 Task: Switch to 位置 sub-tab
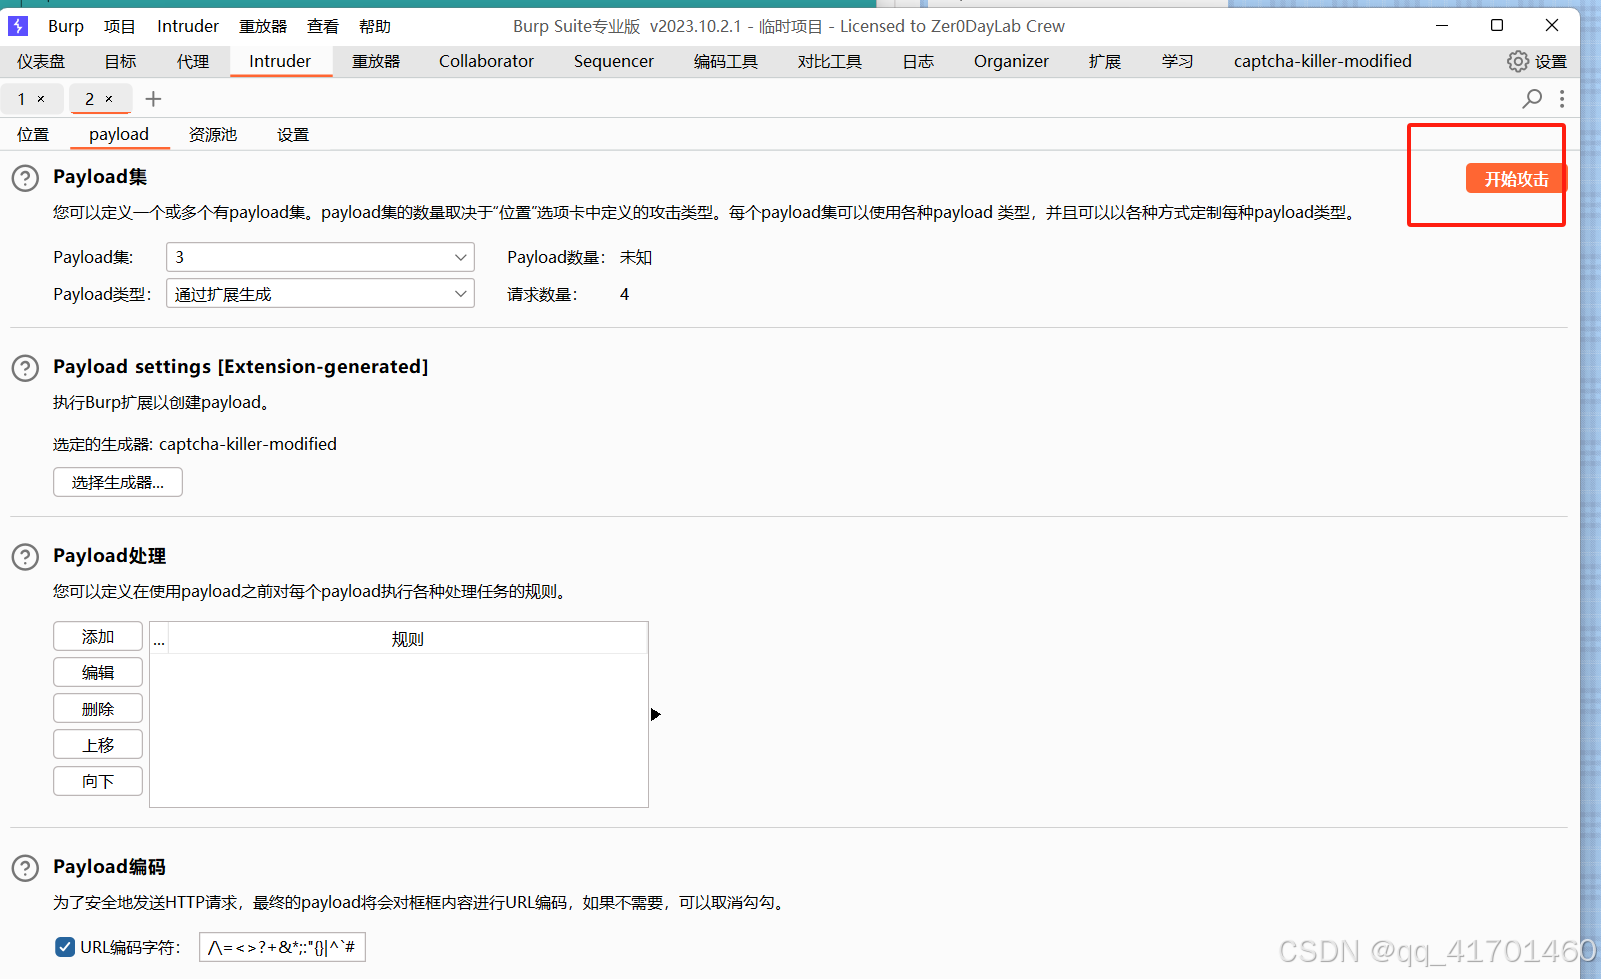point(33,135)
